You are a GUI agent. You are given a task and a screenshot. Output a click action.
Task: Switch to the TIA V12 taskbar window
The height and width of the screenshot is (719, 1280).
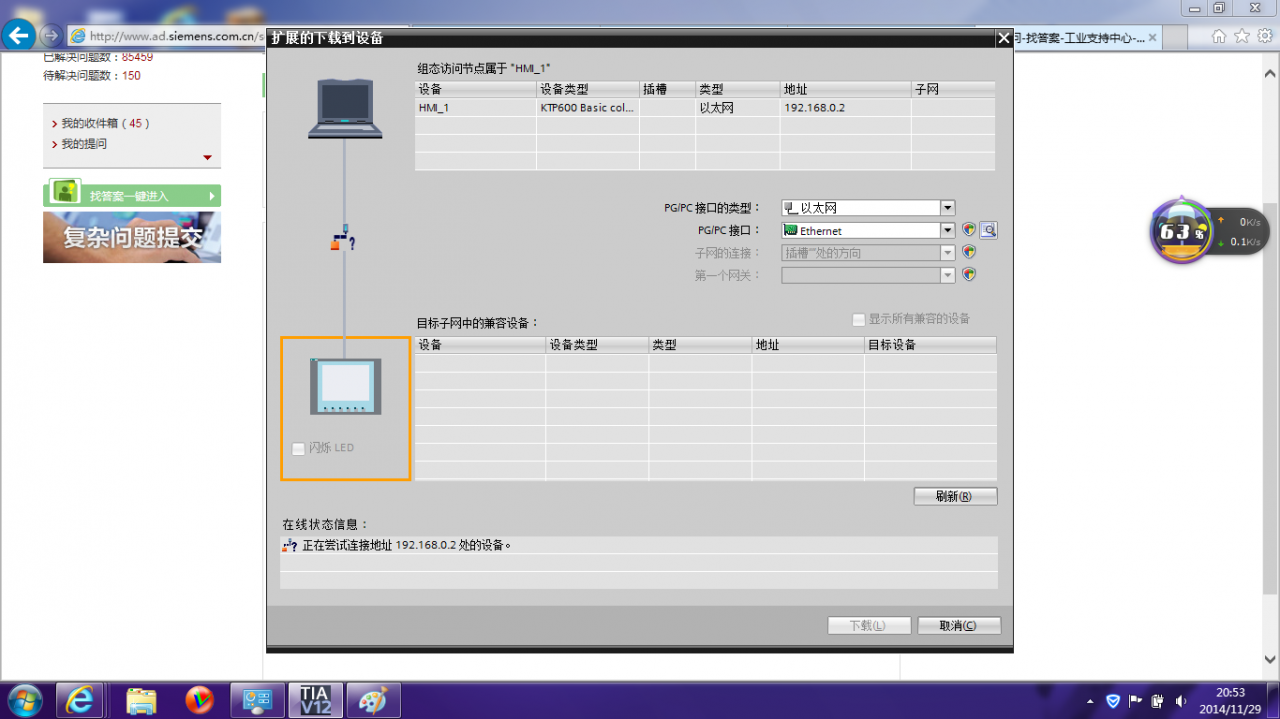[x=315, y=700]
